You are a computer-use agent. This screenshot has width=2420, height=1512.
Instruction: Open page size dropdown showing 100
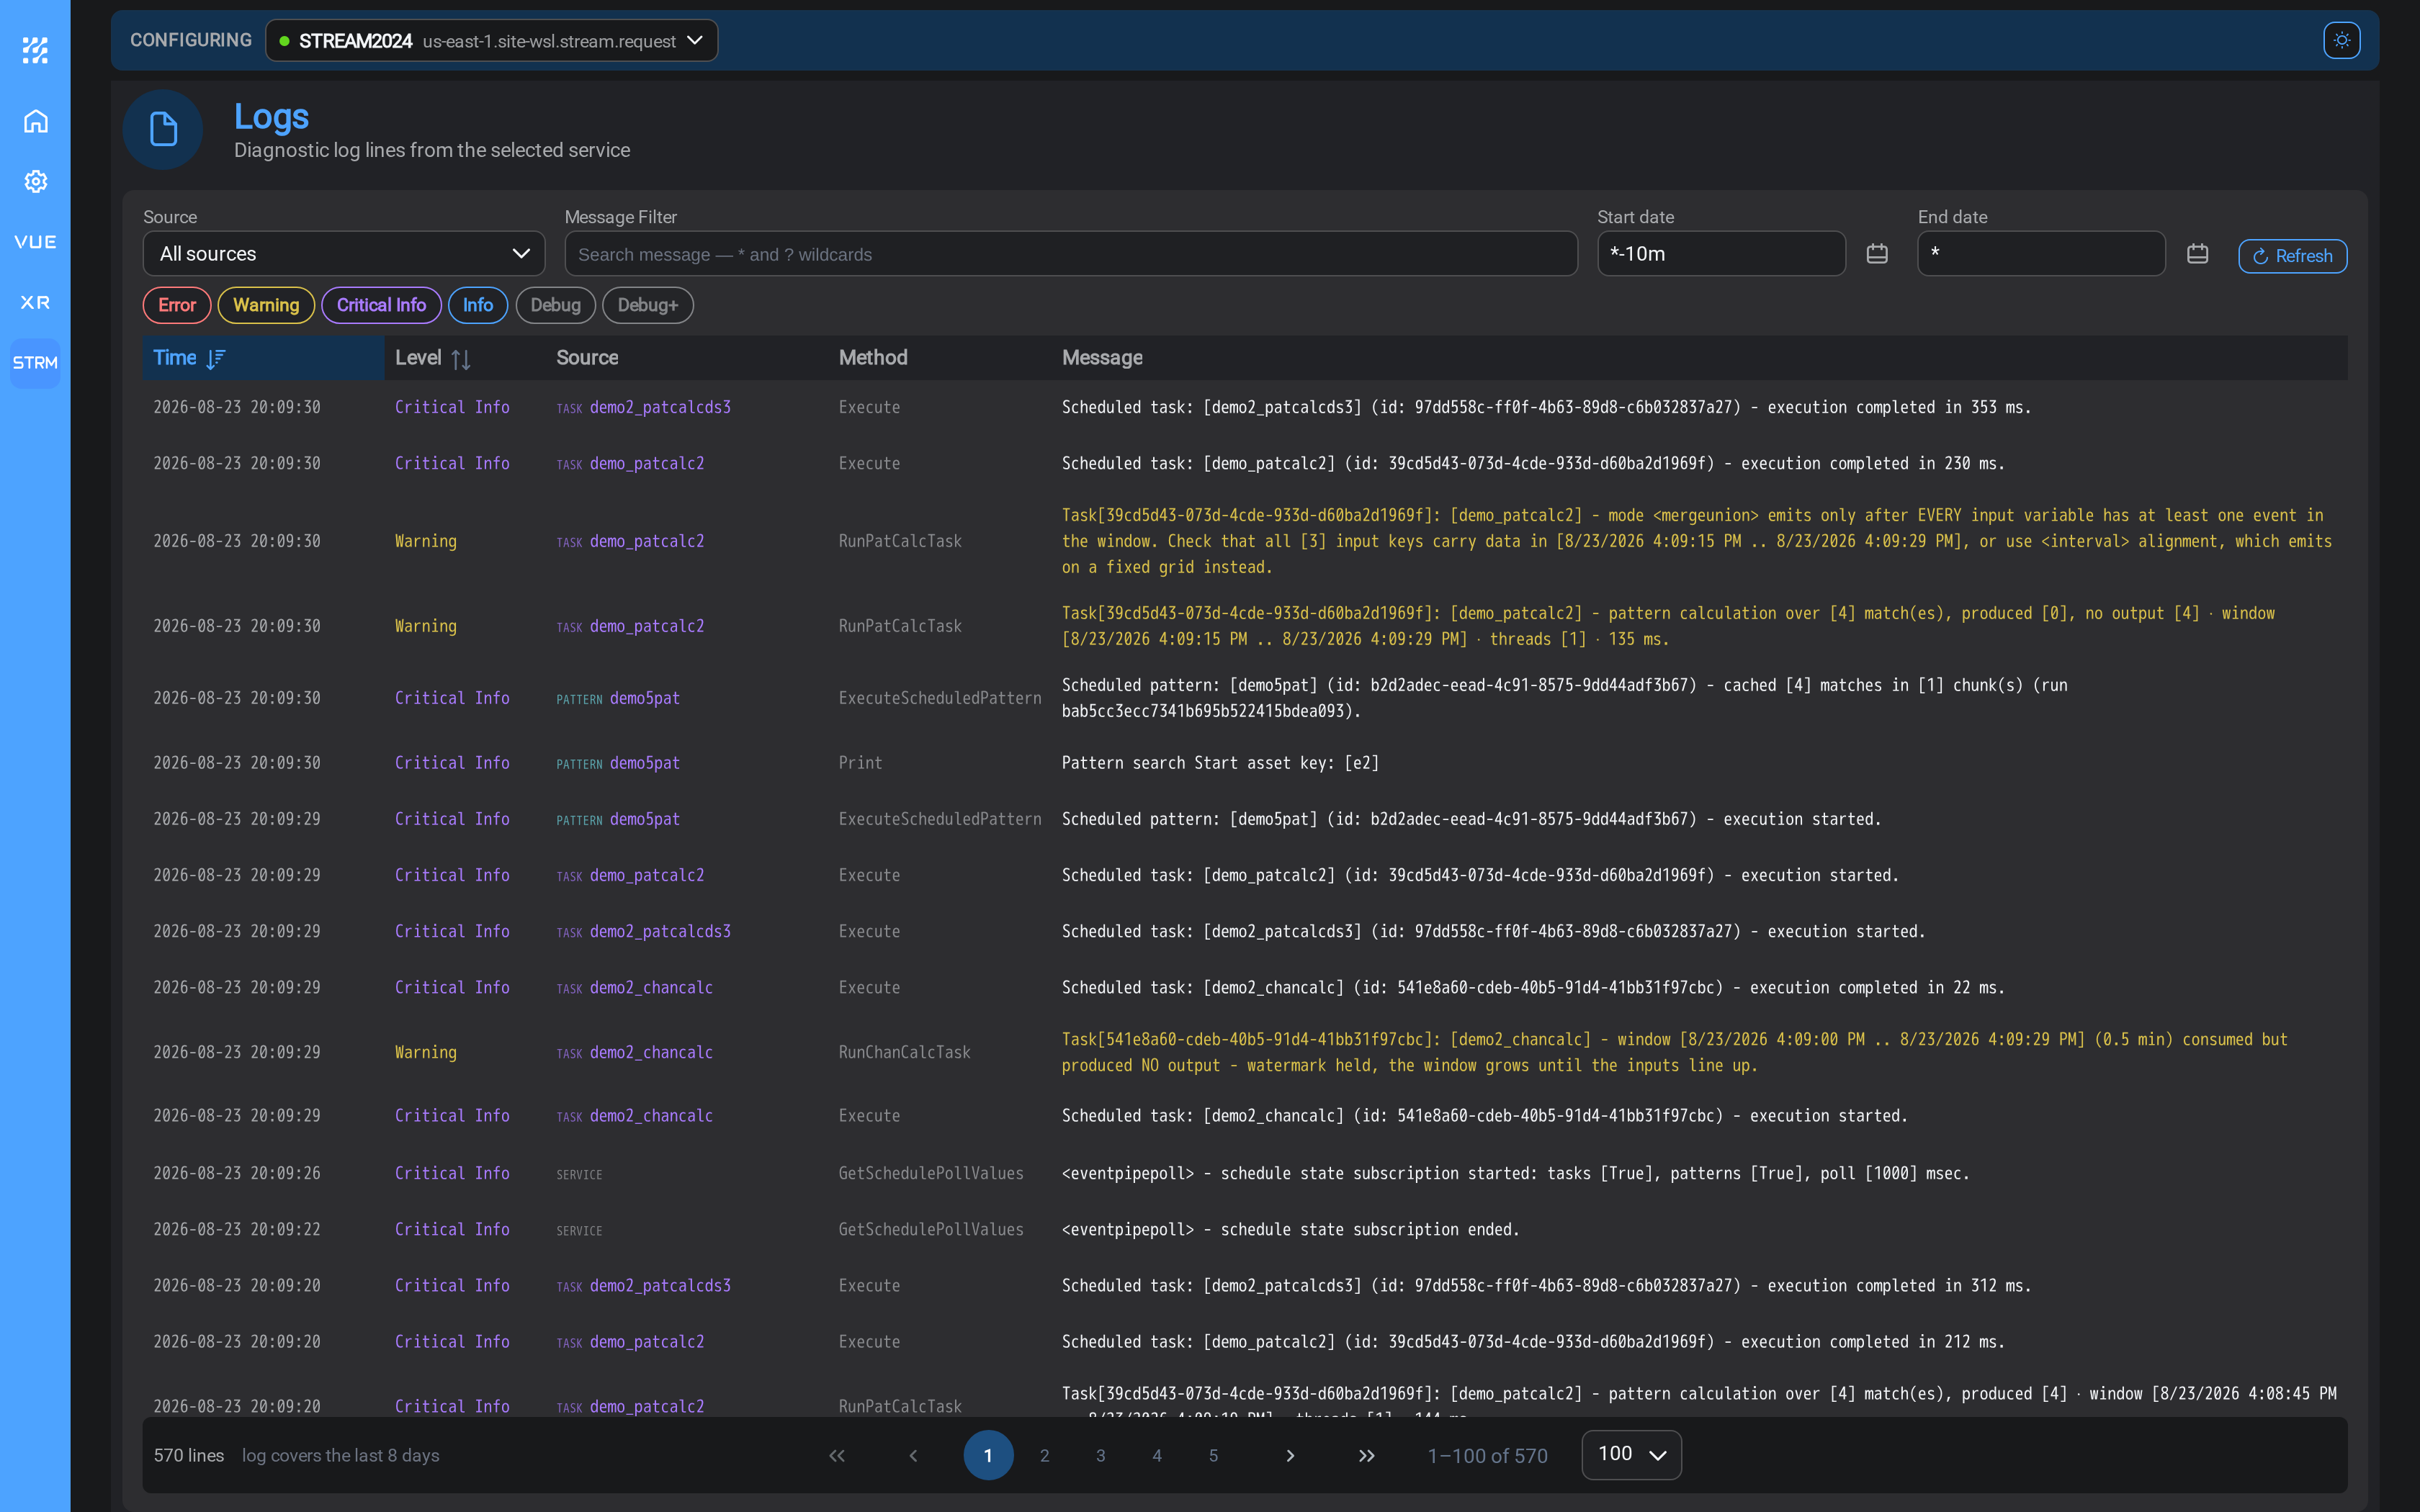coord(1631,1455)
